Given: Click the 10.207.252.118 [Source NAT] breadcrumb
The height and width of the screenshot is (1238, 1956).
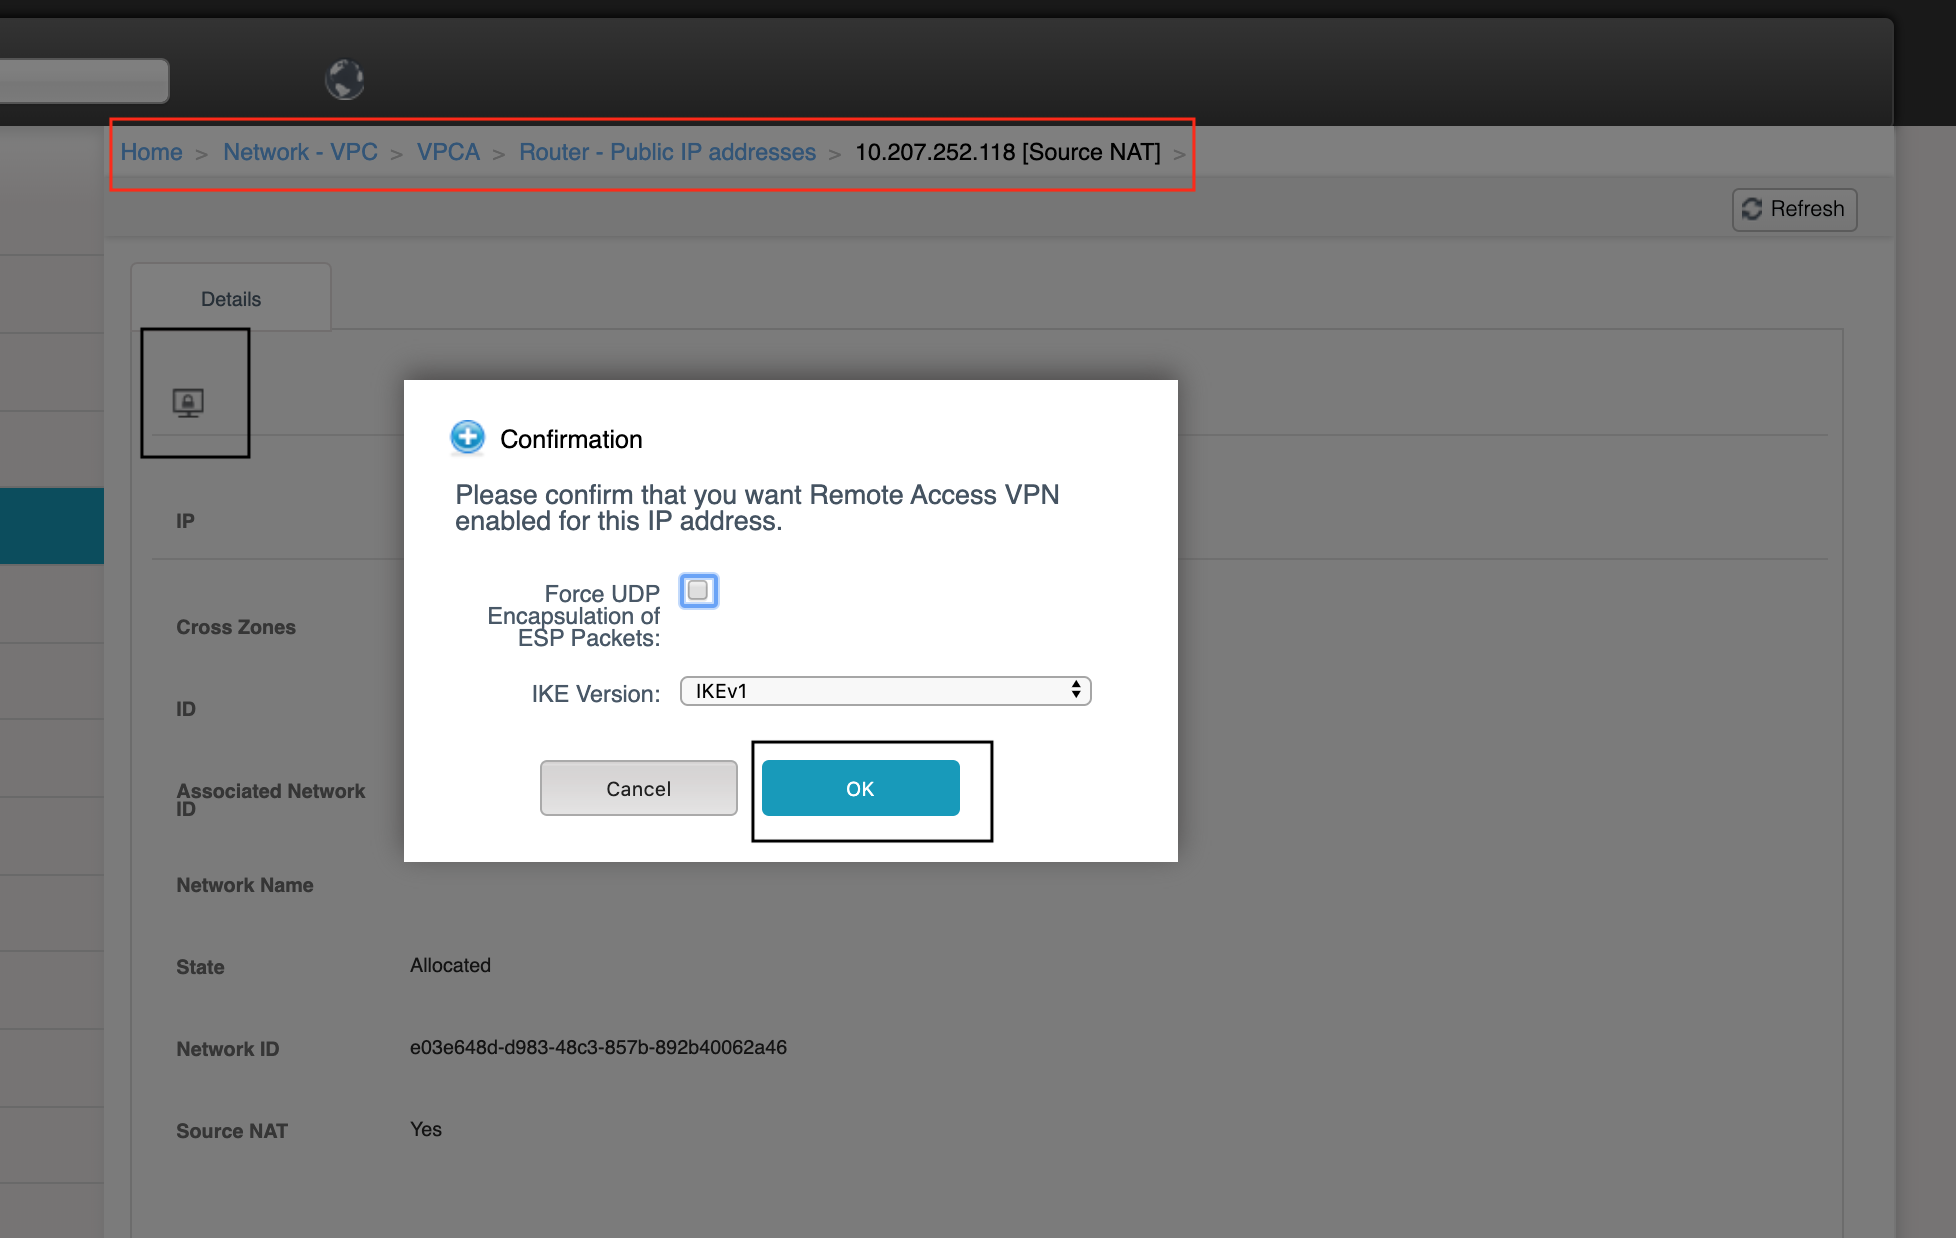Looking at the screenshot, I should pyautogui.click(x=1007, y=152).
